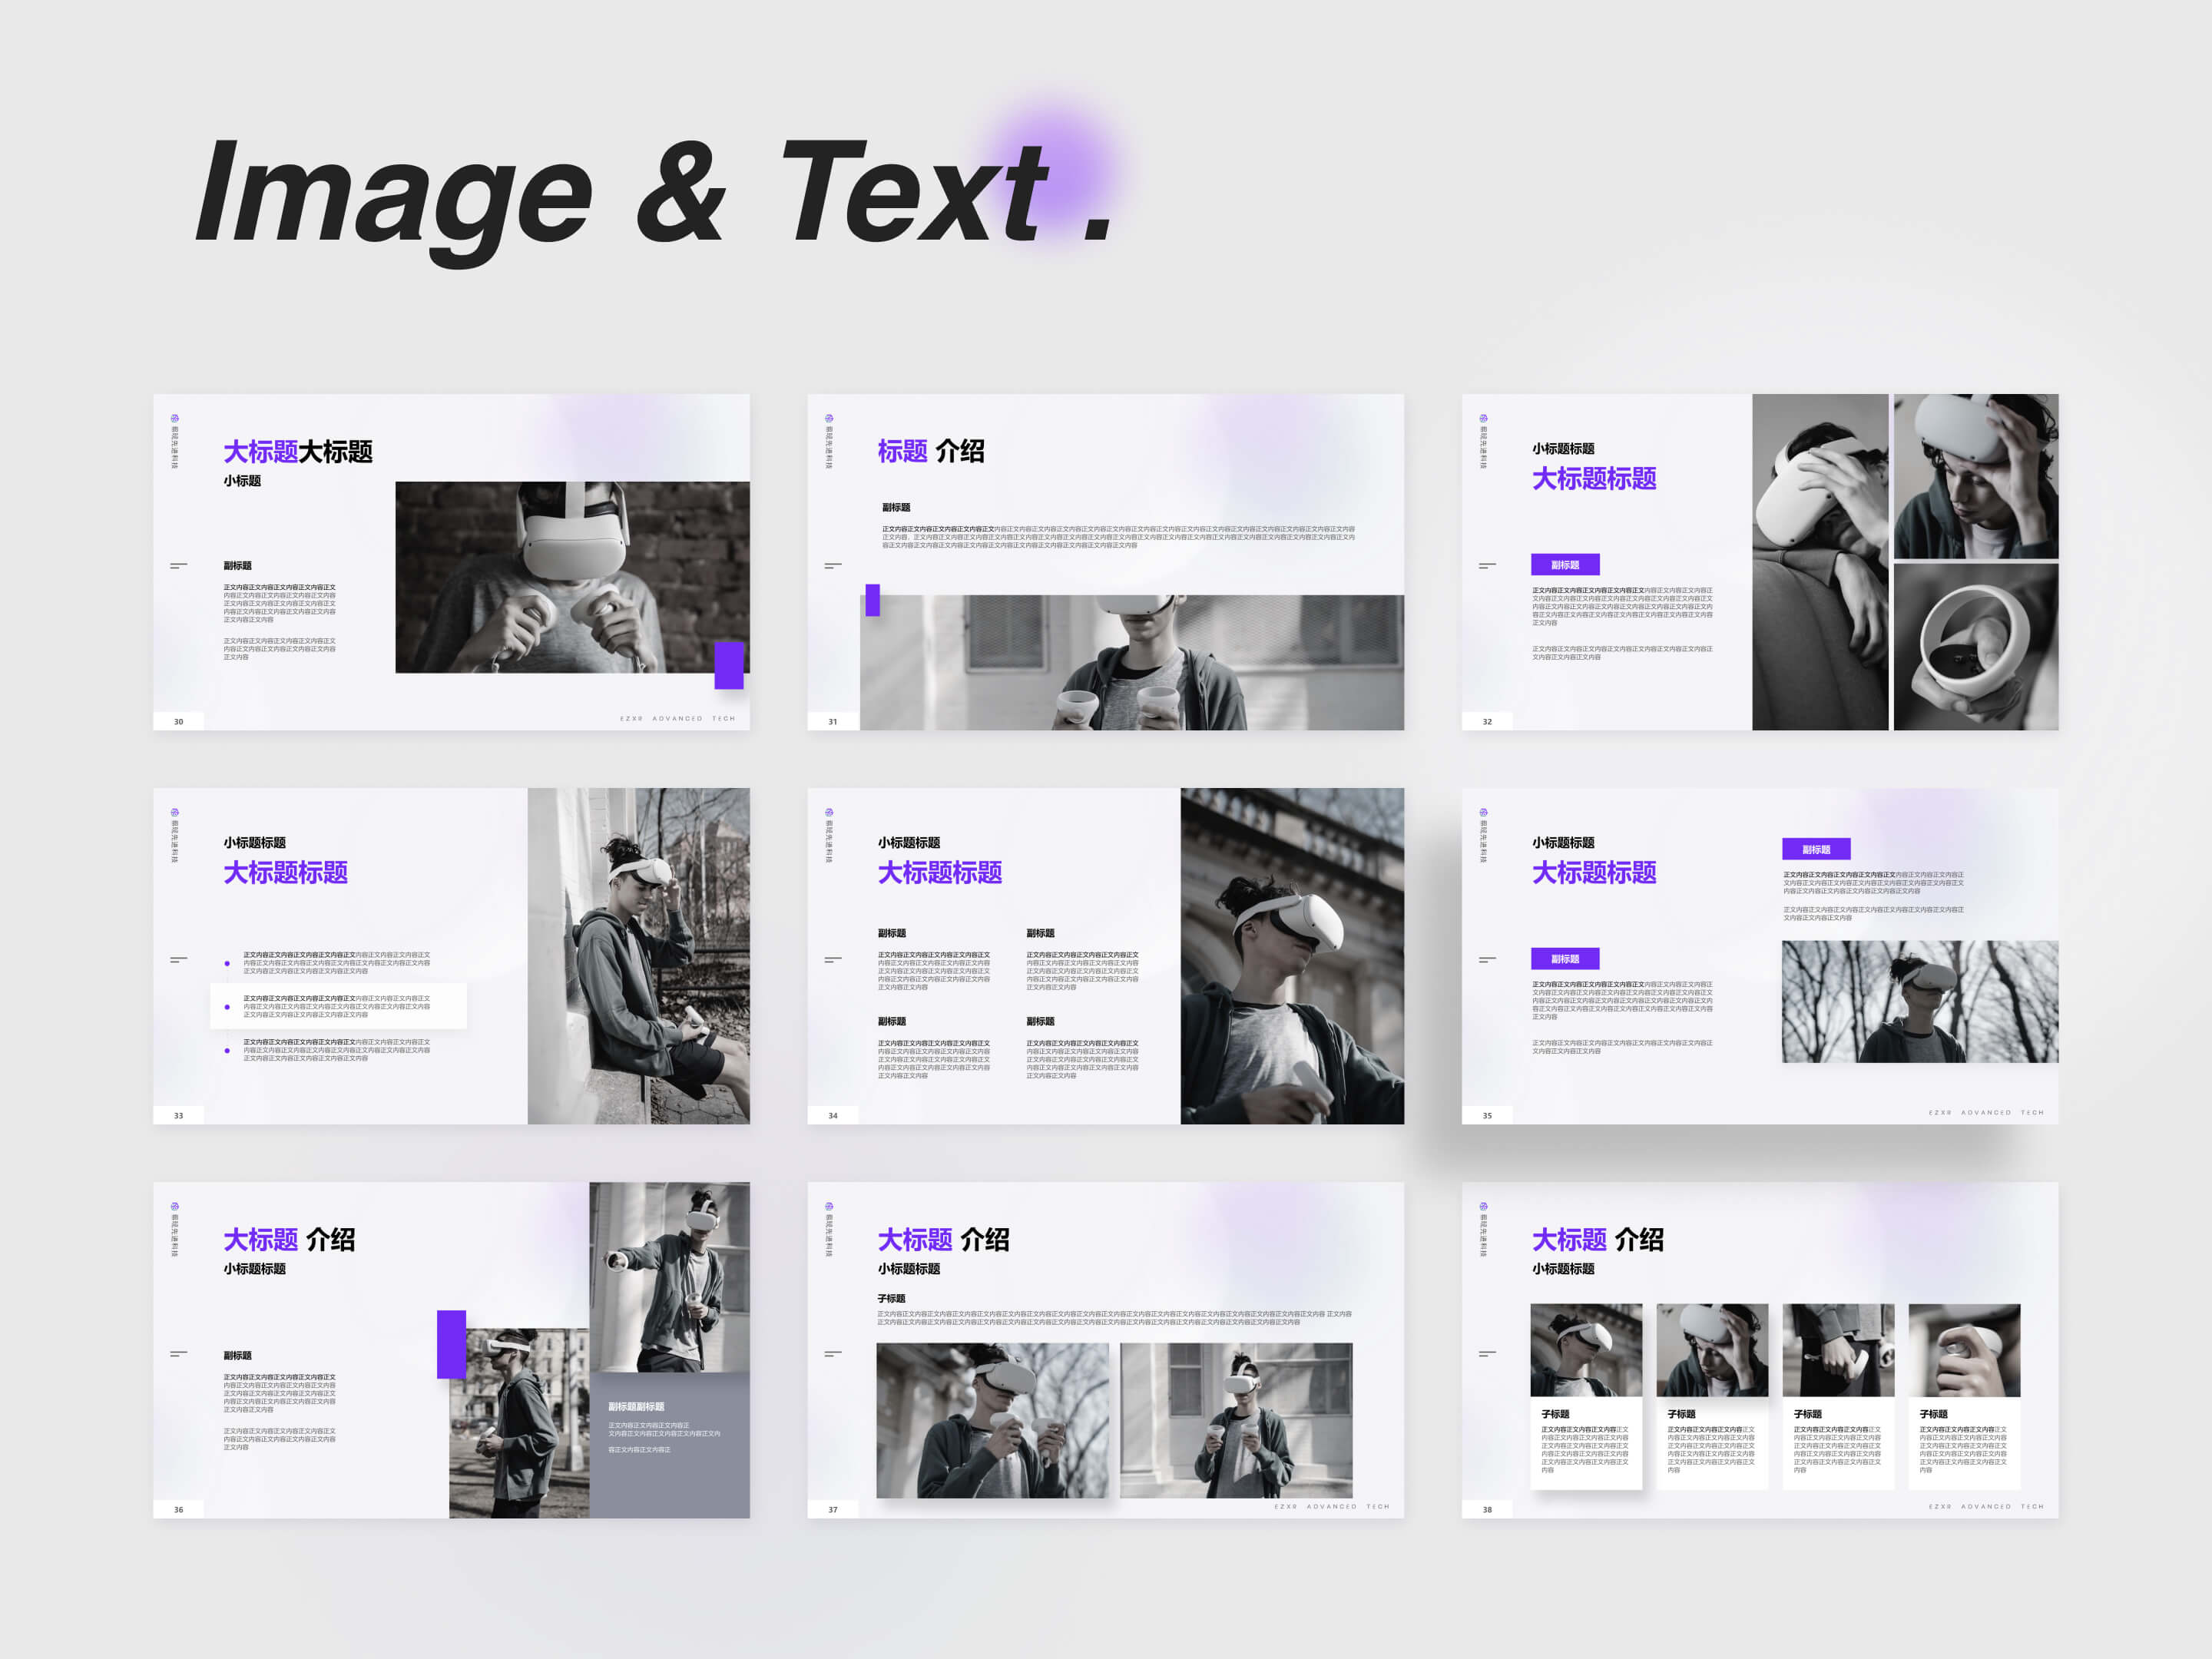Select the seated teen photo on slide 33
Viewport: 2212px width, 1659px height.
(639, 956)
